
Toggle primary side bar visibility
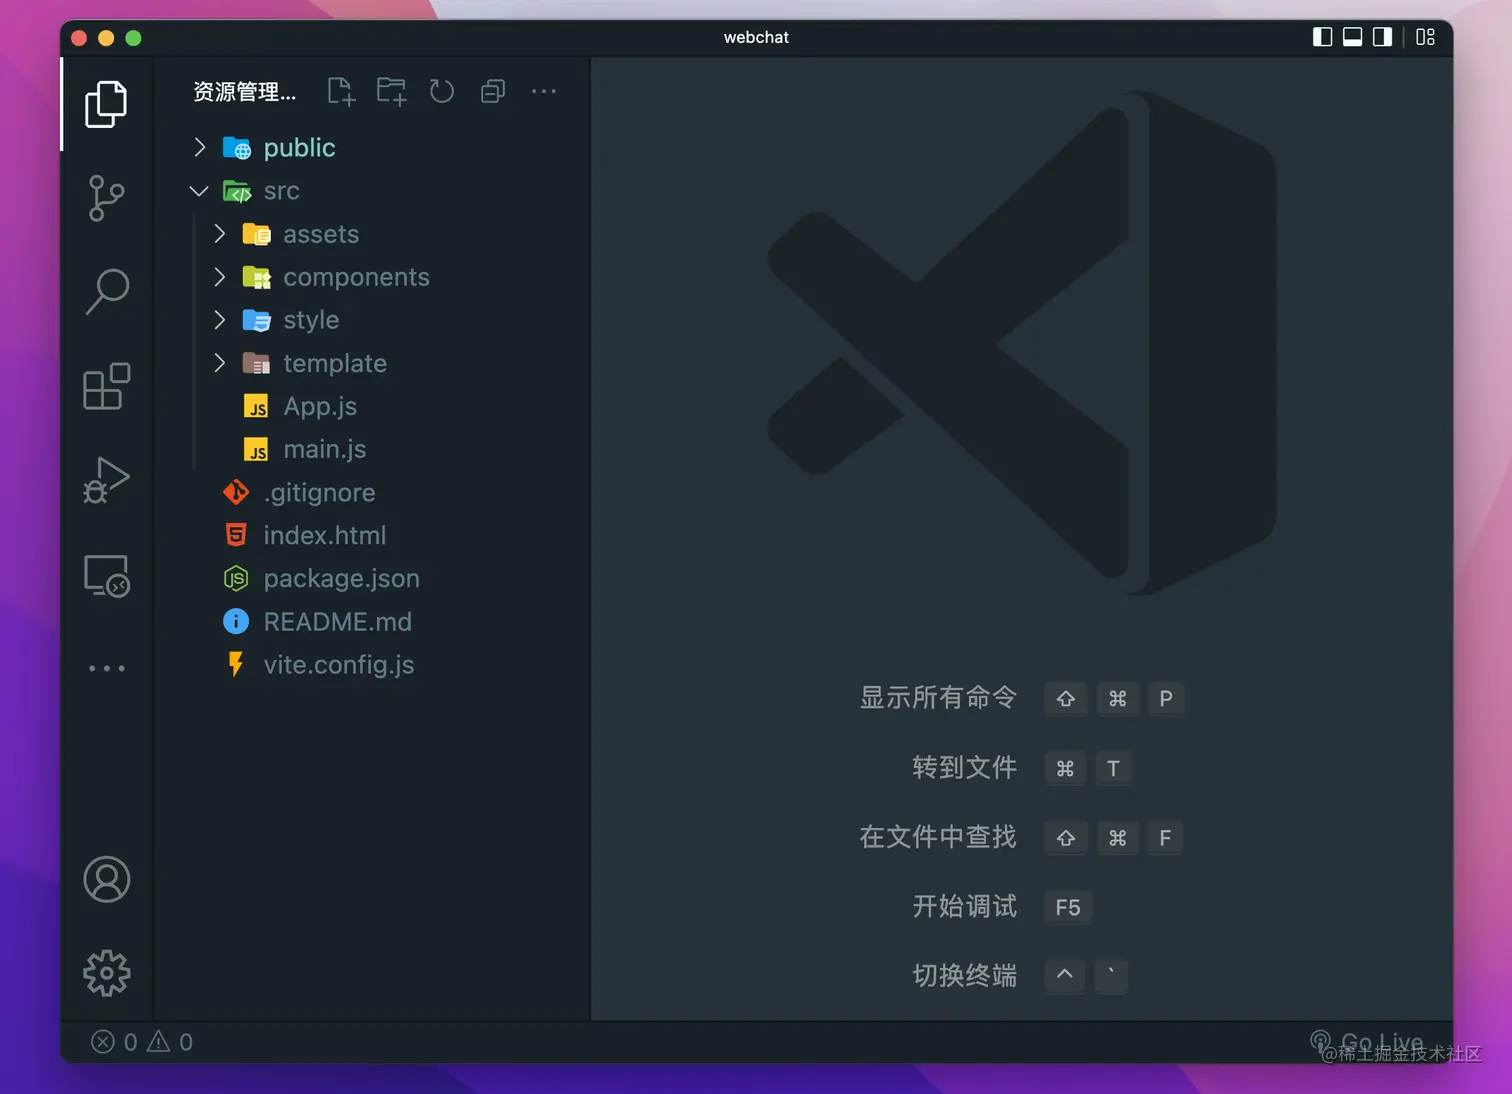click(x=1322, y=37)
